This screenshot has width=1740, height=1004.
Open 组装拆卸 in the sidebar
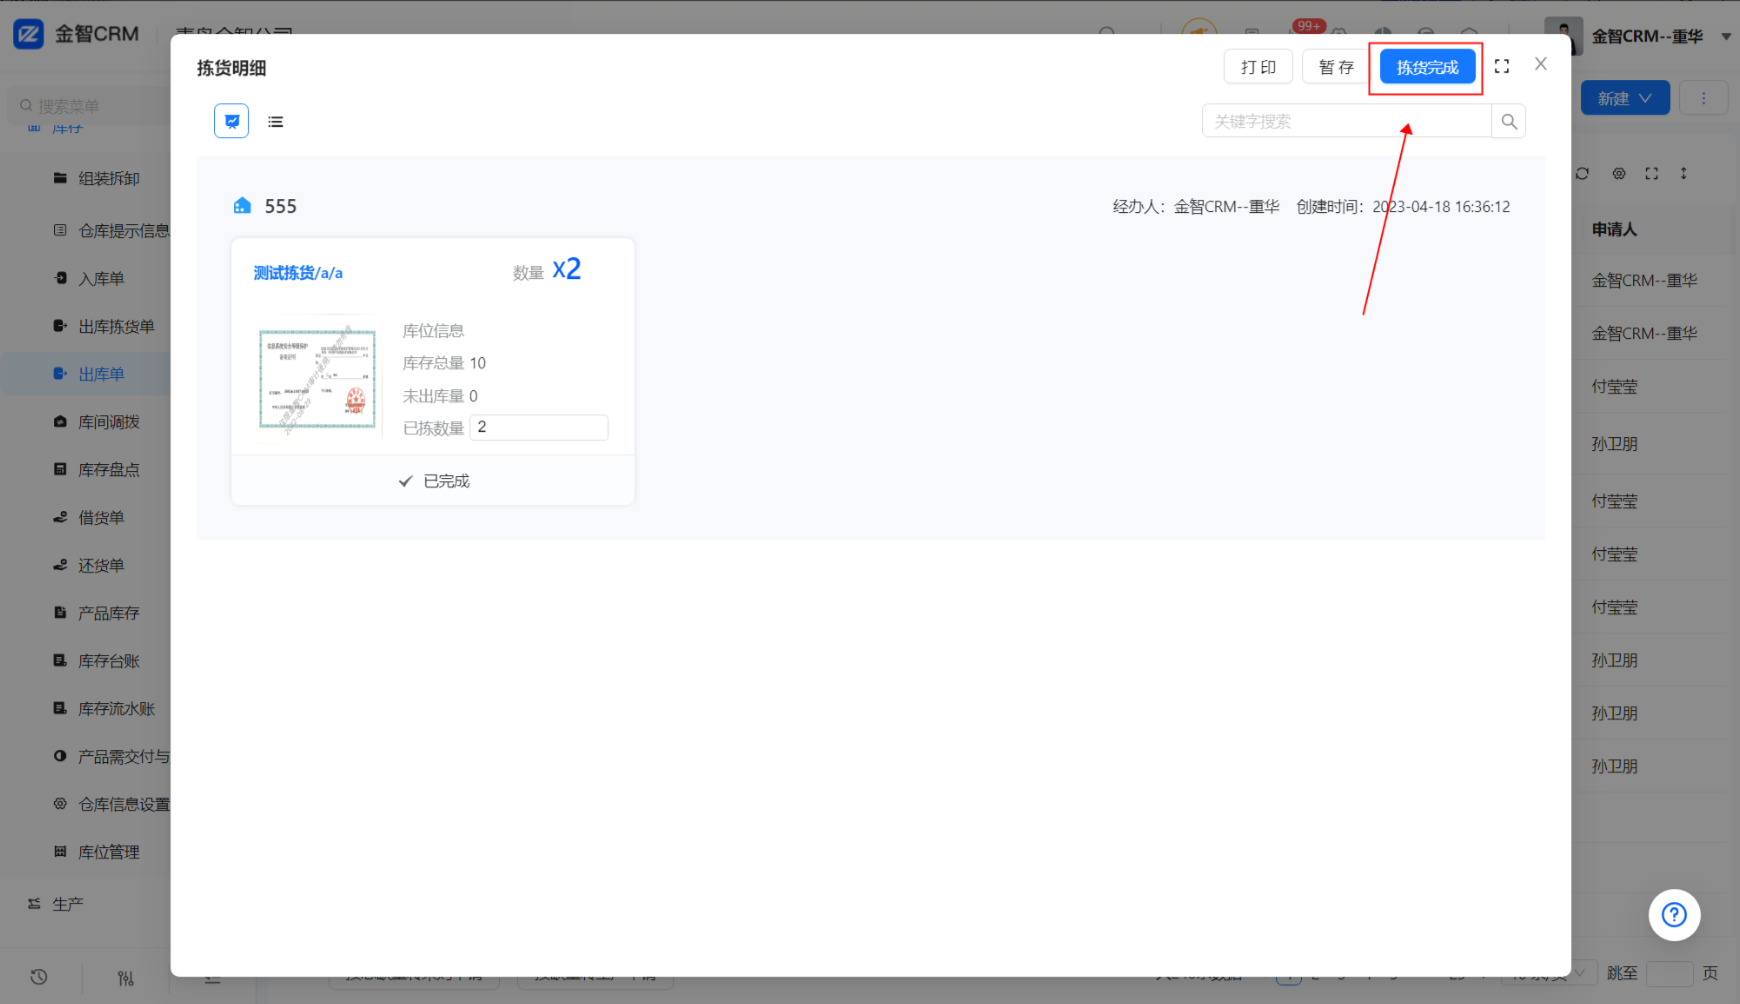point(109,178)
